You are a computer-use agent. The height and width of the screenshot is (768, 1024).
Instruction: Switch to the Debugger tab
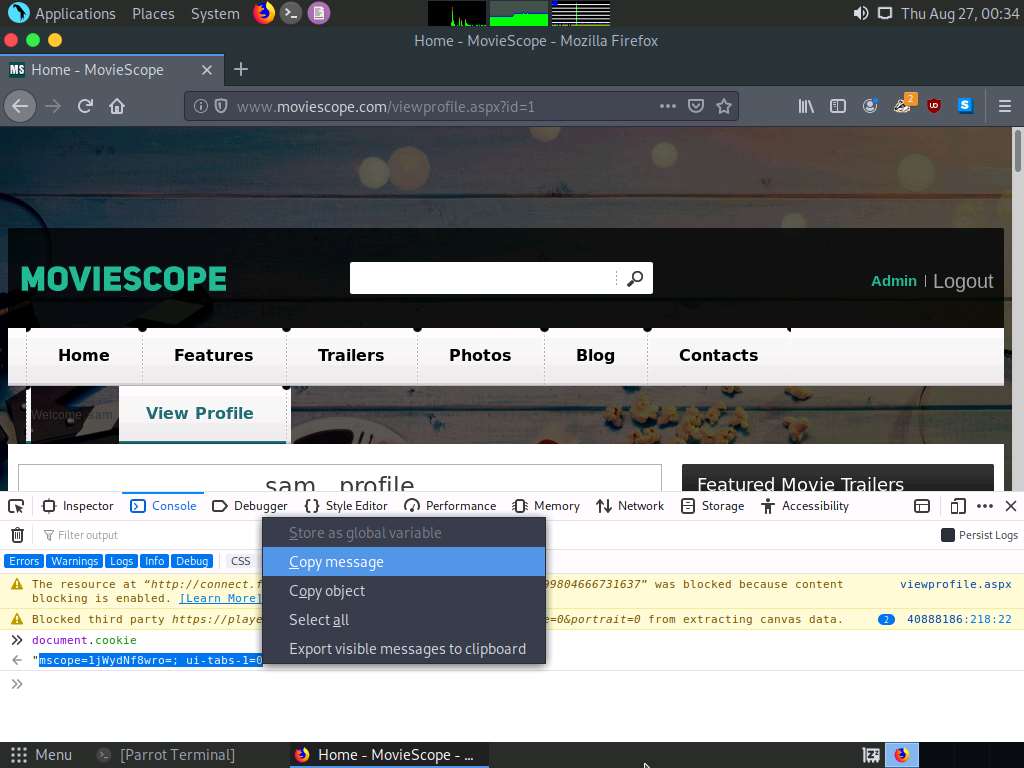point(258,506)
